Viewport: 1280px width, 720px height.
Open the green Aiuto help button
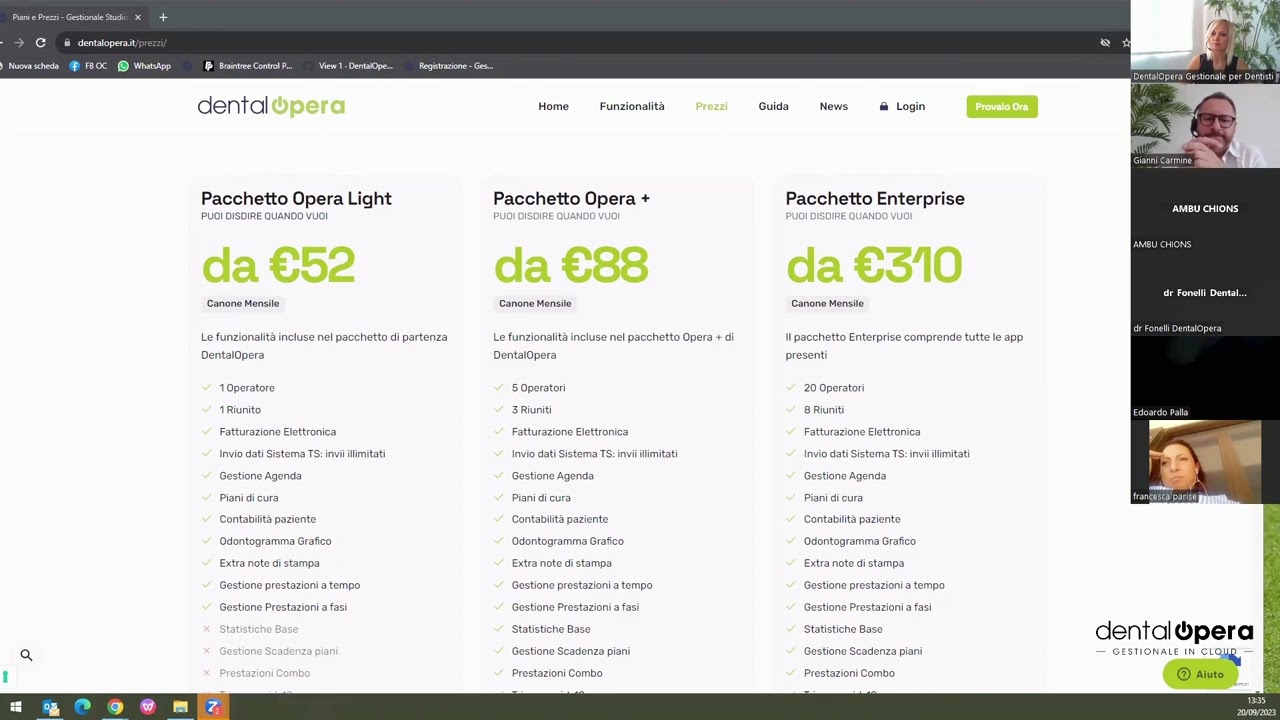[1200, 674]
